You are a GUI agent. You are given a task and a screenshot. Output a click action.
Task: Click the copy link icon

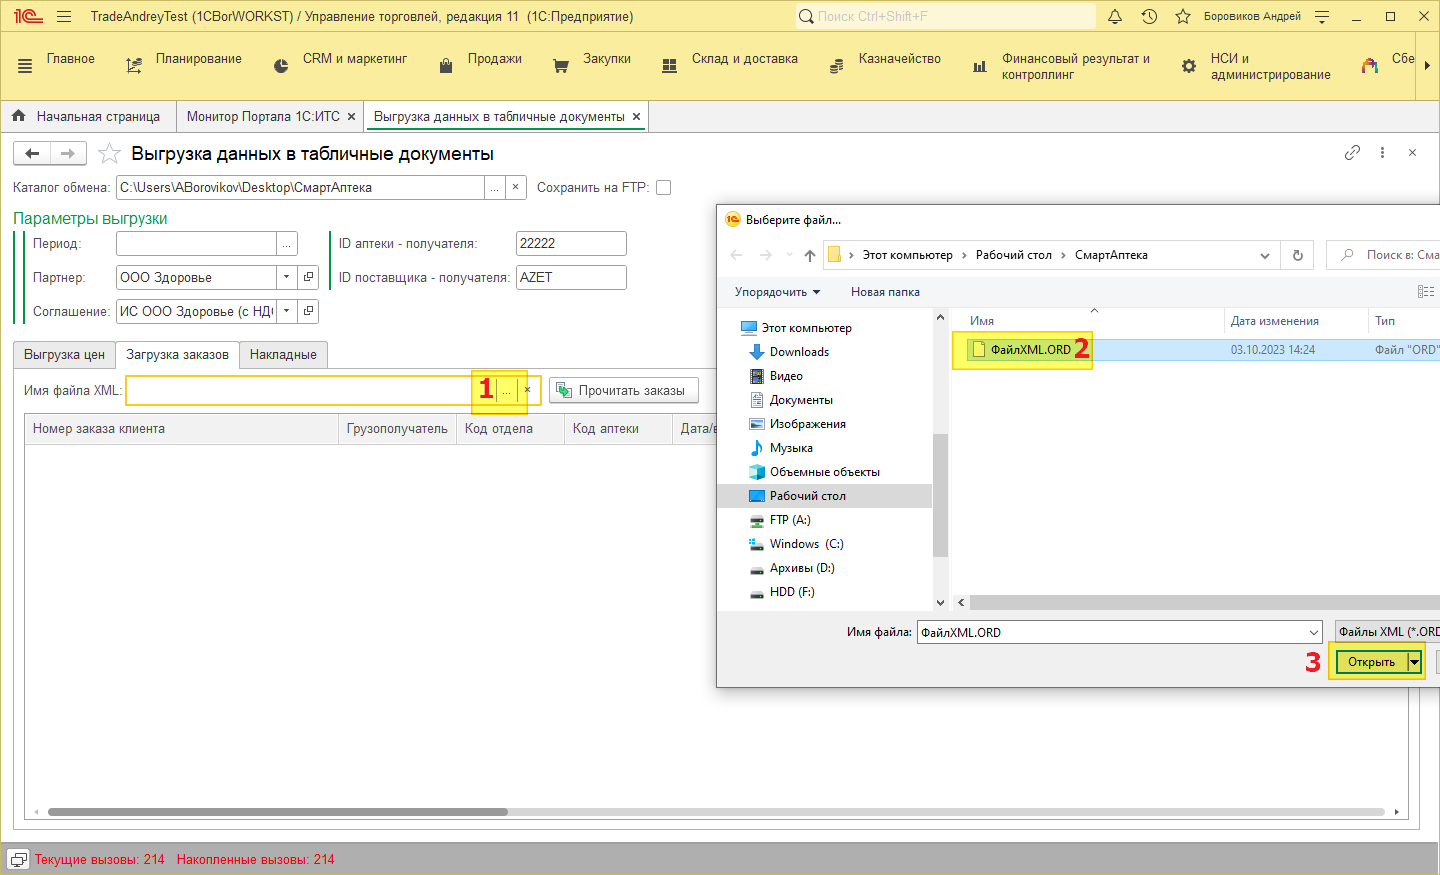coord(1352,153)
